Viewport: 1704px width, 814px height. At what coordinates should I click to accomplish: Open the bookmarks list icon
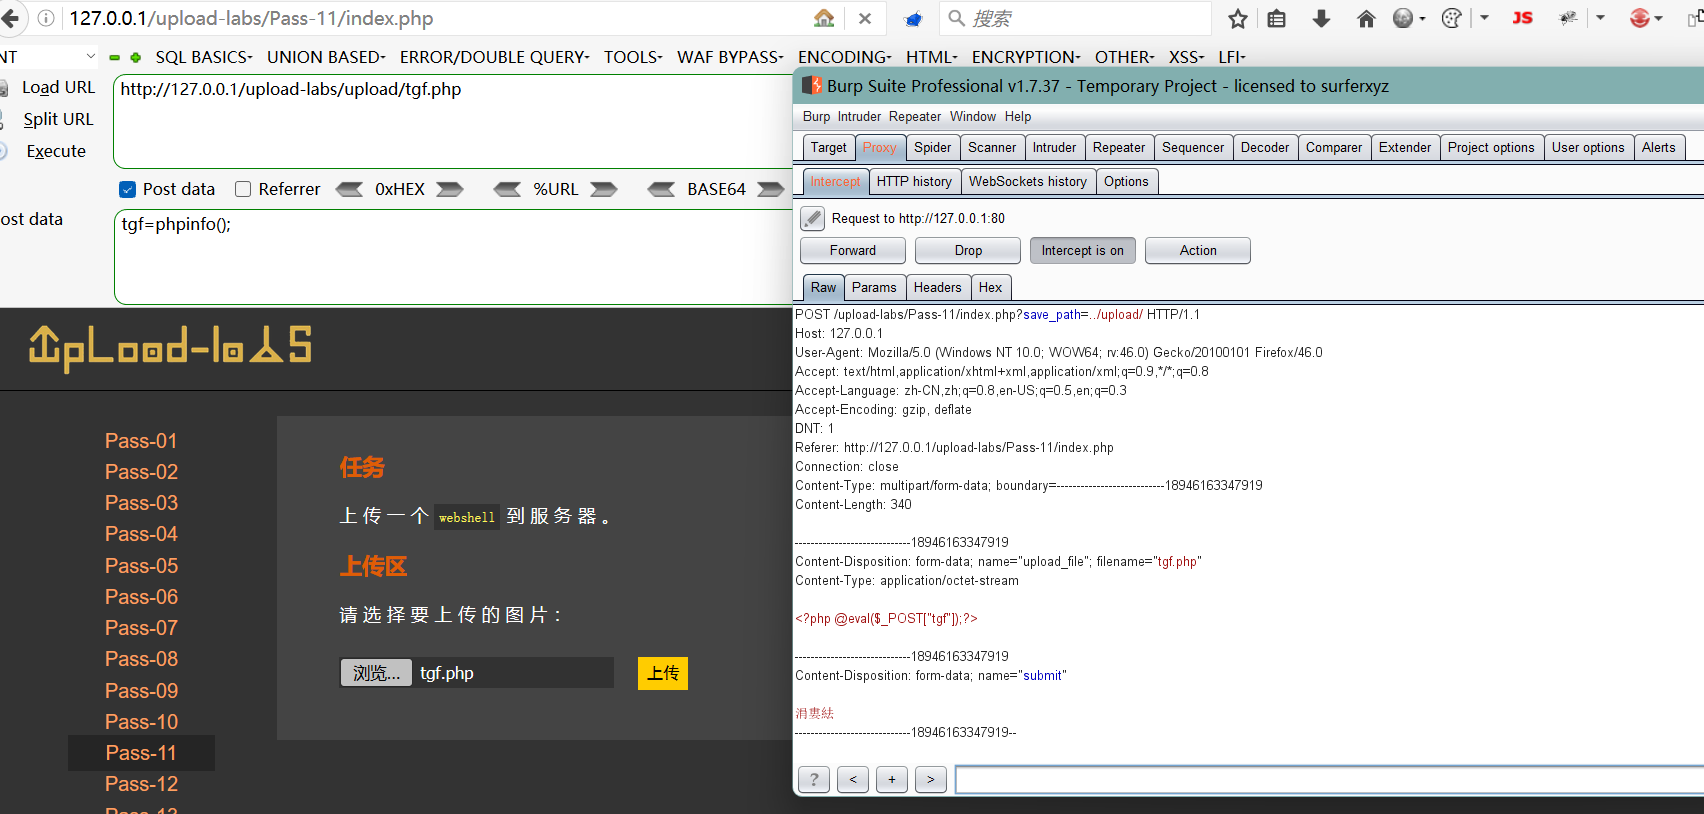point(1277,18)
